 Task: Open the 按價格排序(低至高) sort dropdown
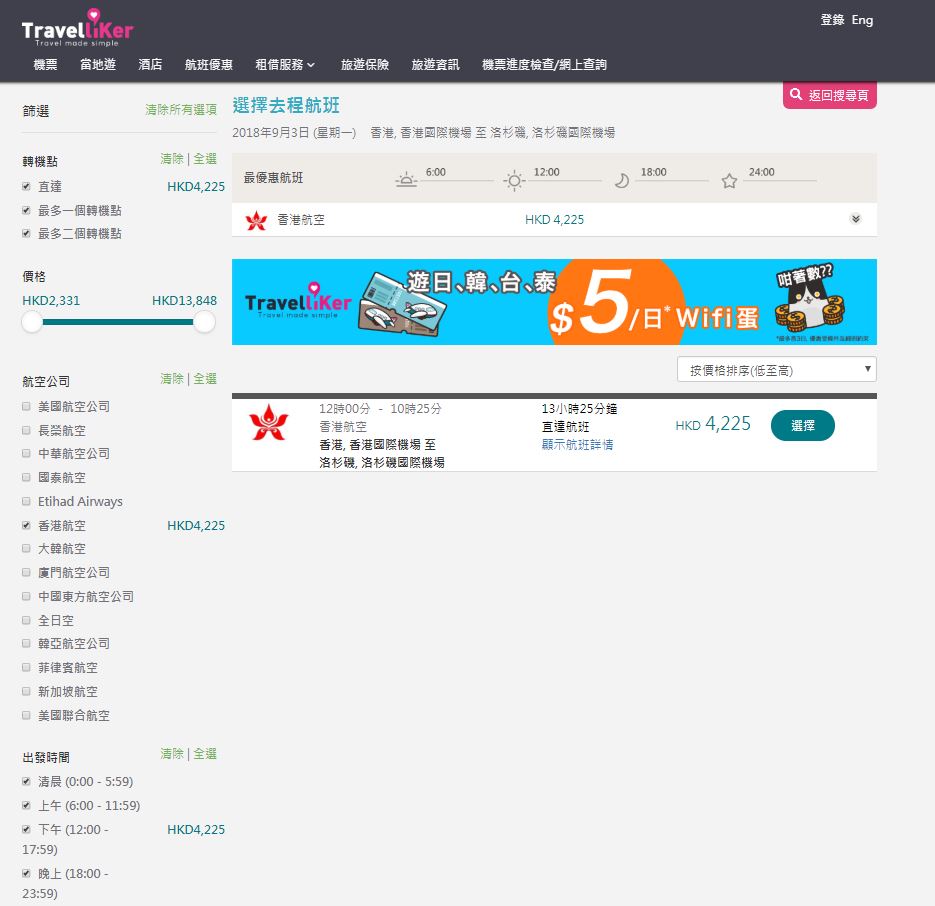(x=776, y=370)
